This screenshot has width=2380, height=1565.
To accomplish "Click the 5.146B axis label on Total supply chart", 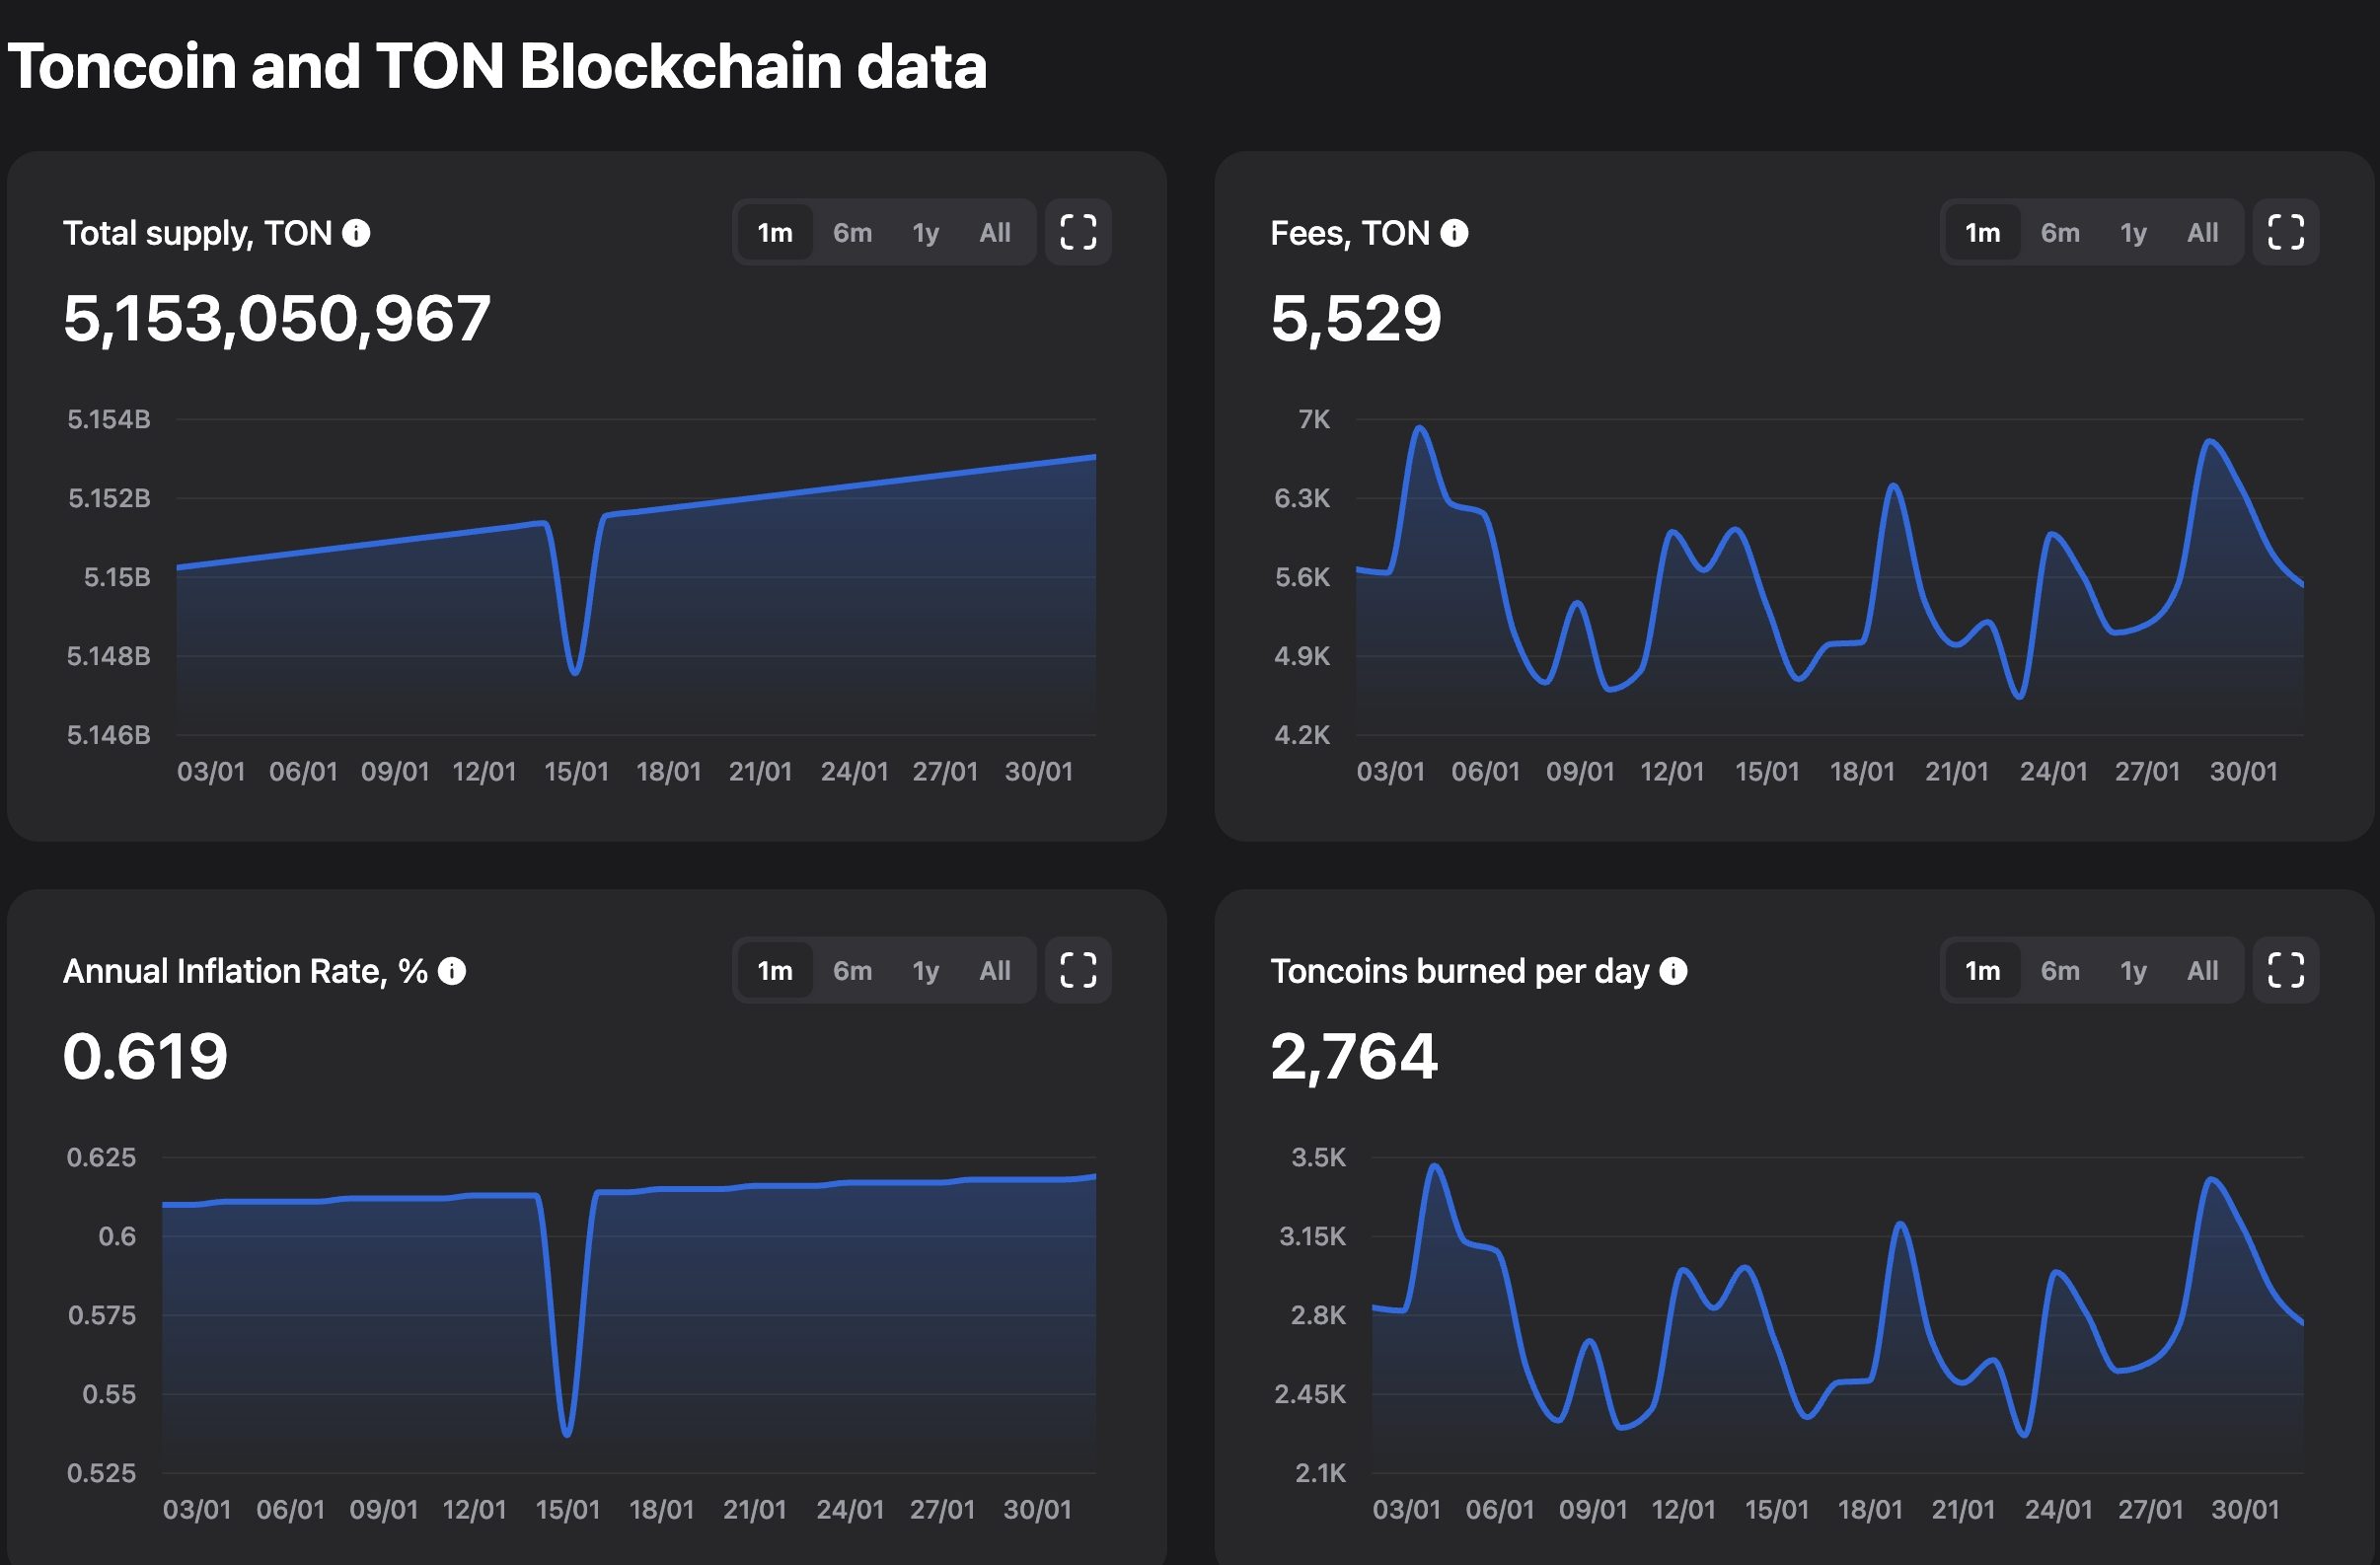I will [109, 735].
